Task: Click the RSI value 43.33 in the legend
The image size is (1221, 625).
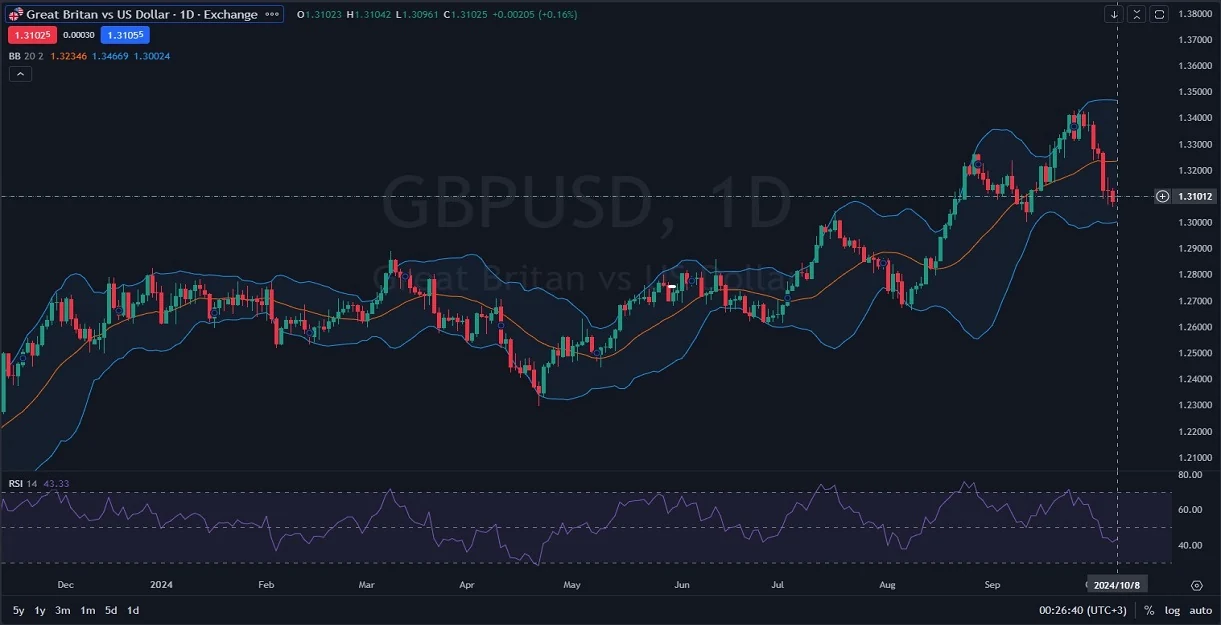Action: (x=55, y=484)
